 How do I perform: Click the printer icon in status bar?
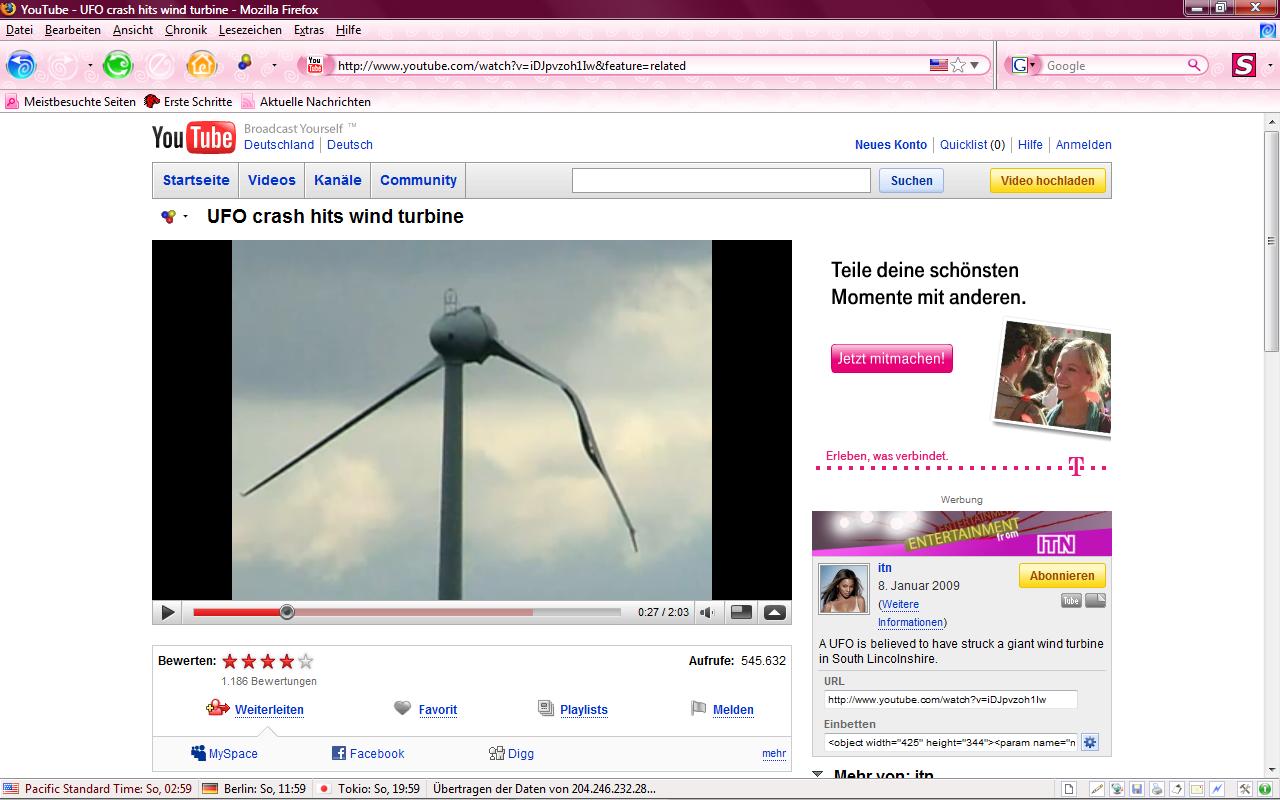1157,790
